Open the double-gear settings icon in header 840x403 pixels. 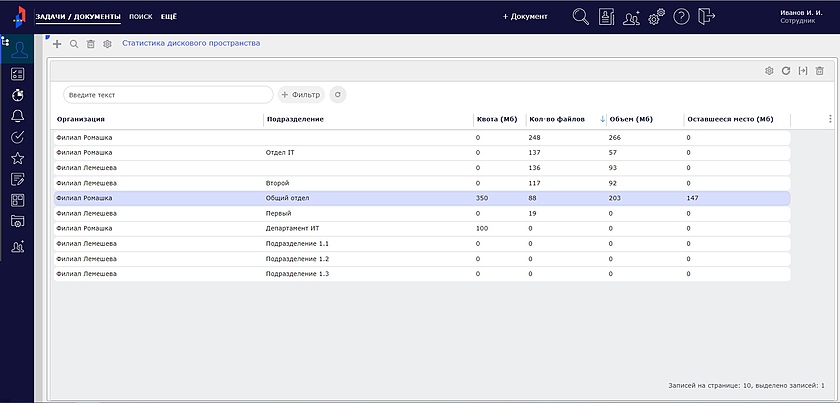coord(657,17)
